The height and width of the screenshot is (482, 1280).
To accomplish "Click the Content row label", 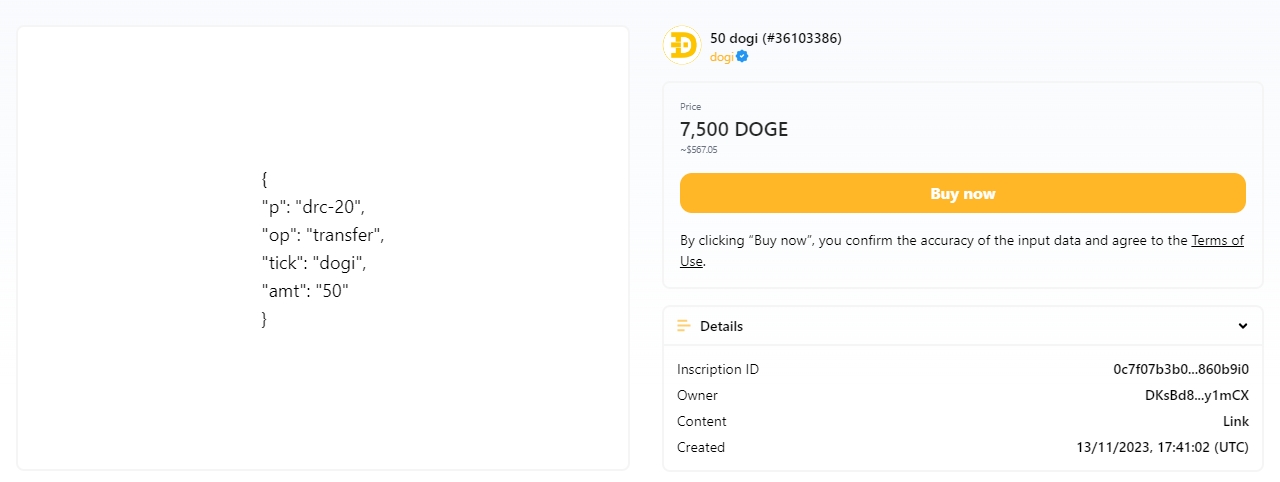I will (701, 421).
